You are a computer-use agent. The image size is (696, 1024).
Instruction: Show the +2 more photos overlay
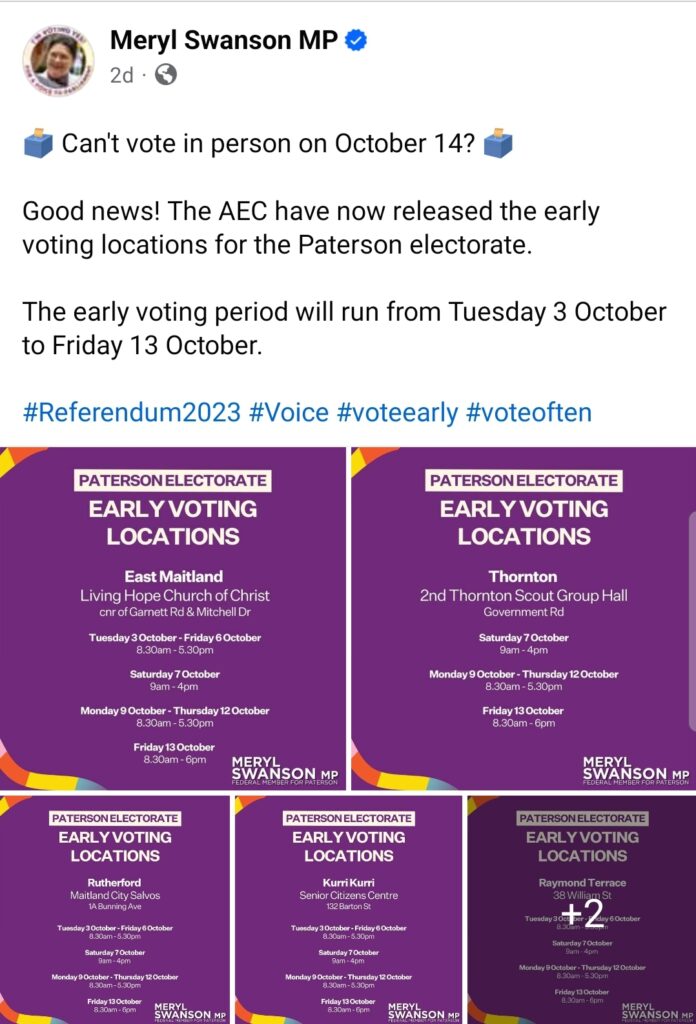[581, 909]
